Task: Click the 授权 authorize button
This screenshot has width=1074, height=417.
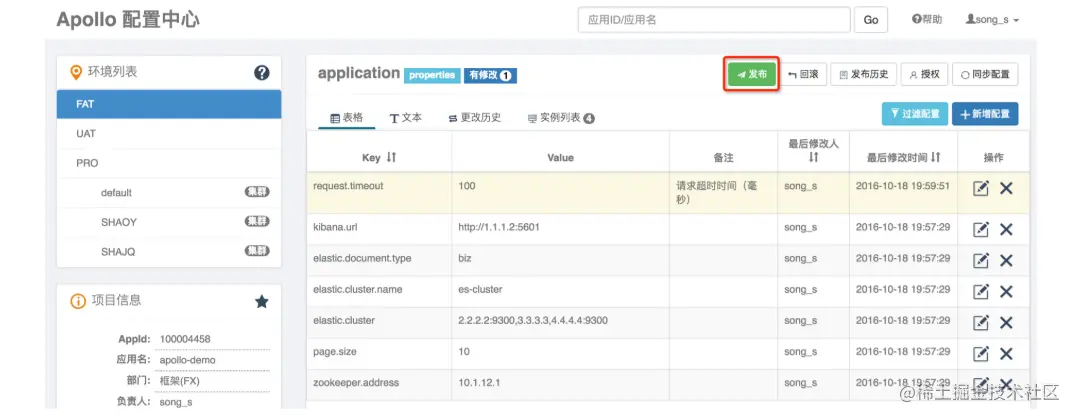Action: tap(924, 74)
